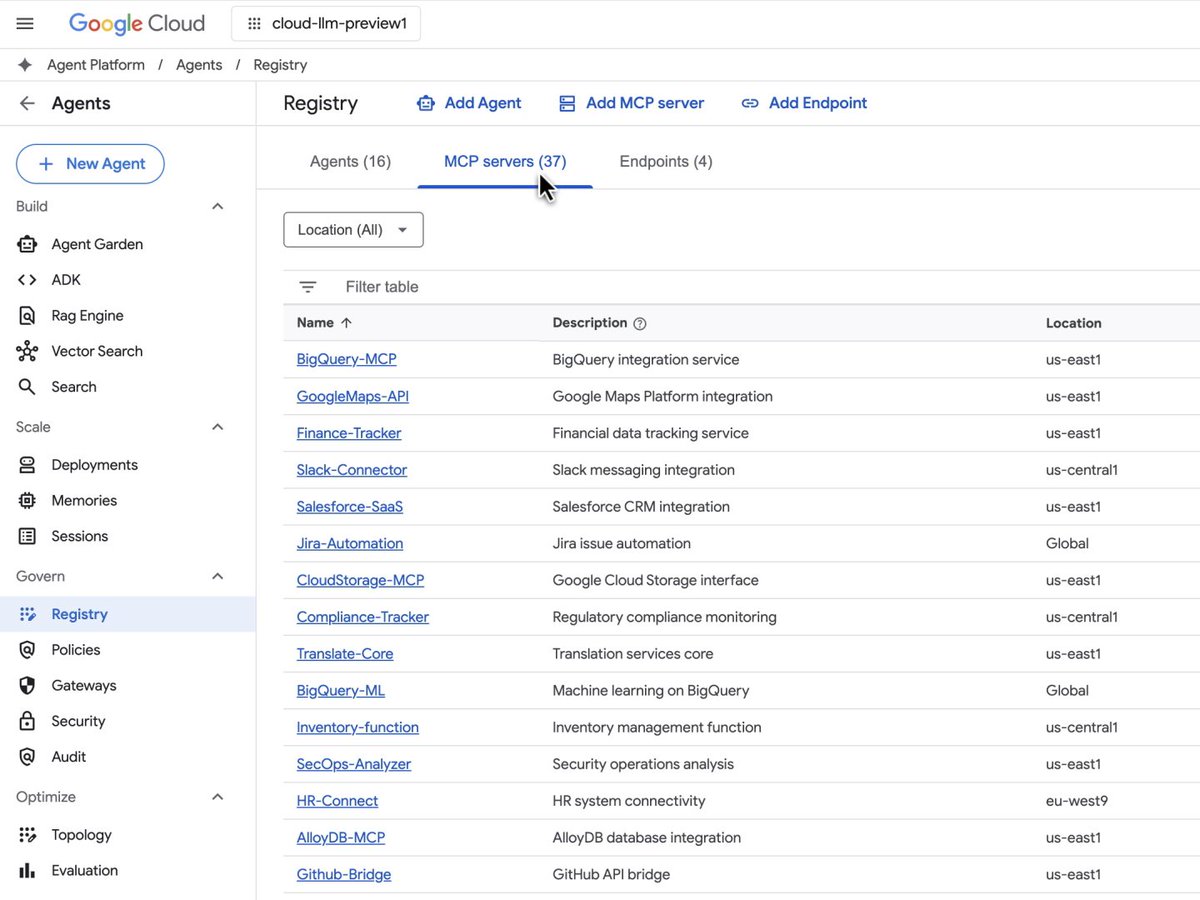
Task: Open the SecOps-Analyzer server link
Action: [x=354, y=765]
